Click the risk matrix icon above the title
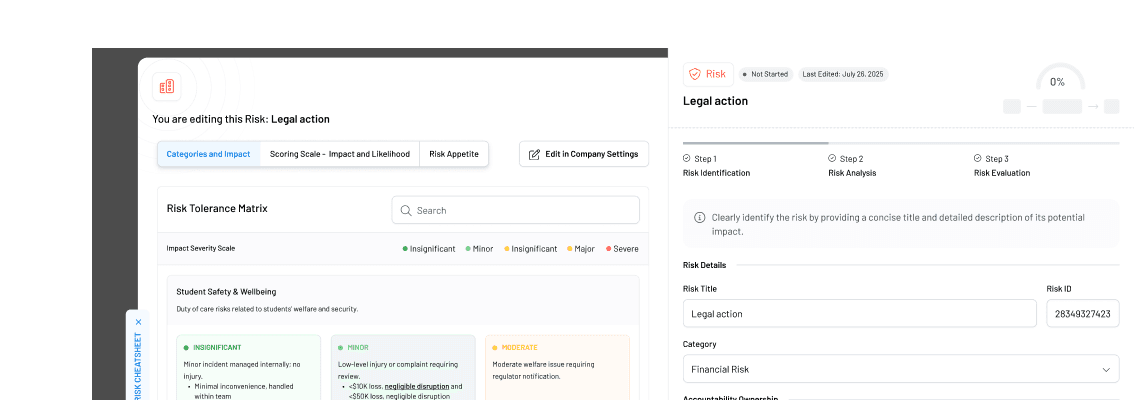Viewport: 1134px width, 400px height. [x=166, y=87]
